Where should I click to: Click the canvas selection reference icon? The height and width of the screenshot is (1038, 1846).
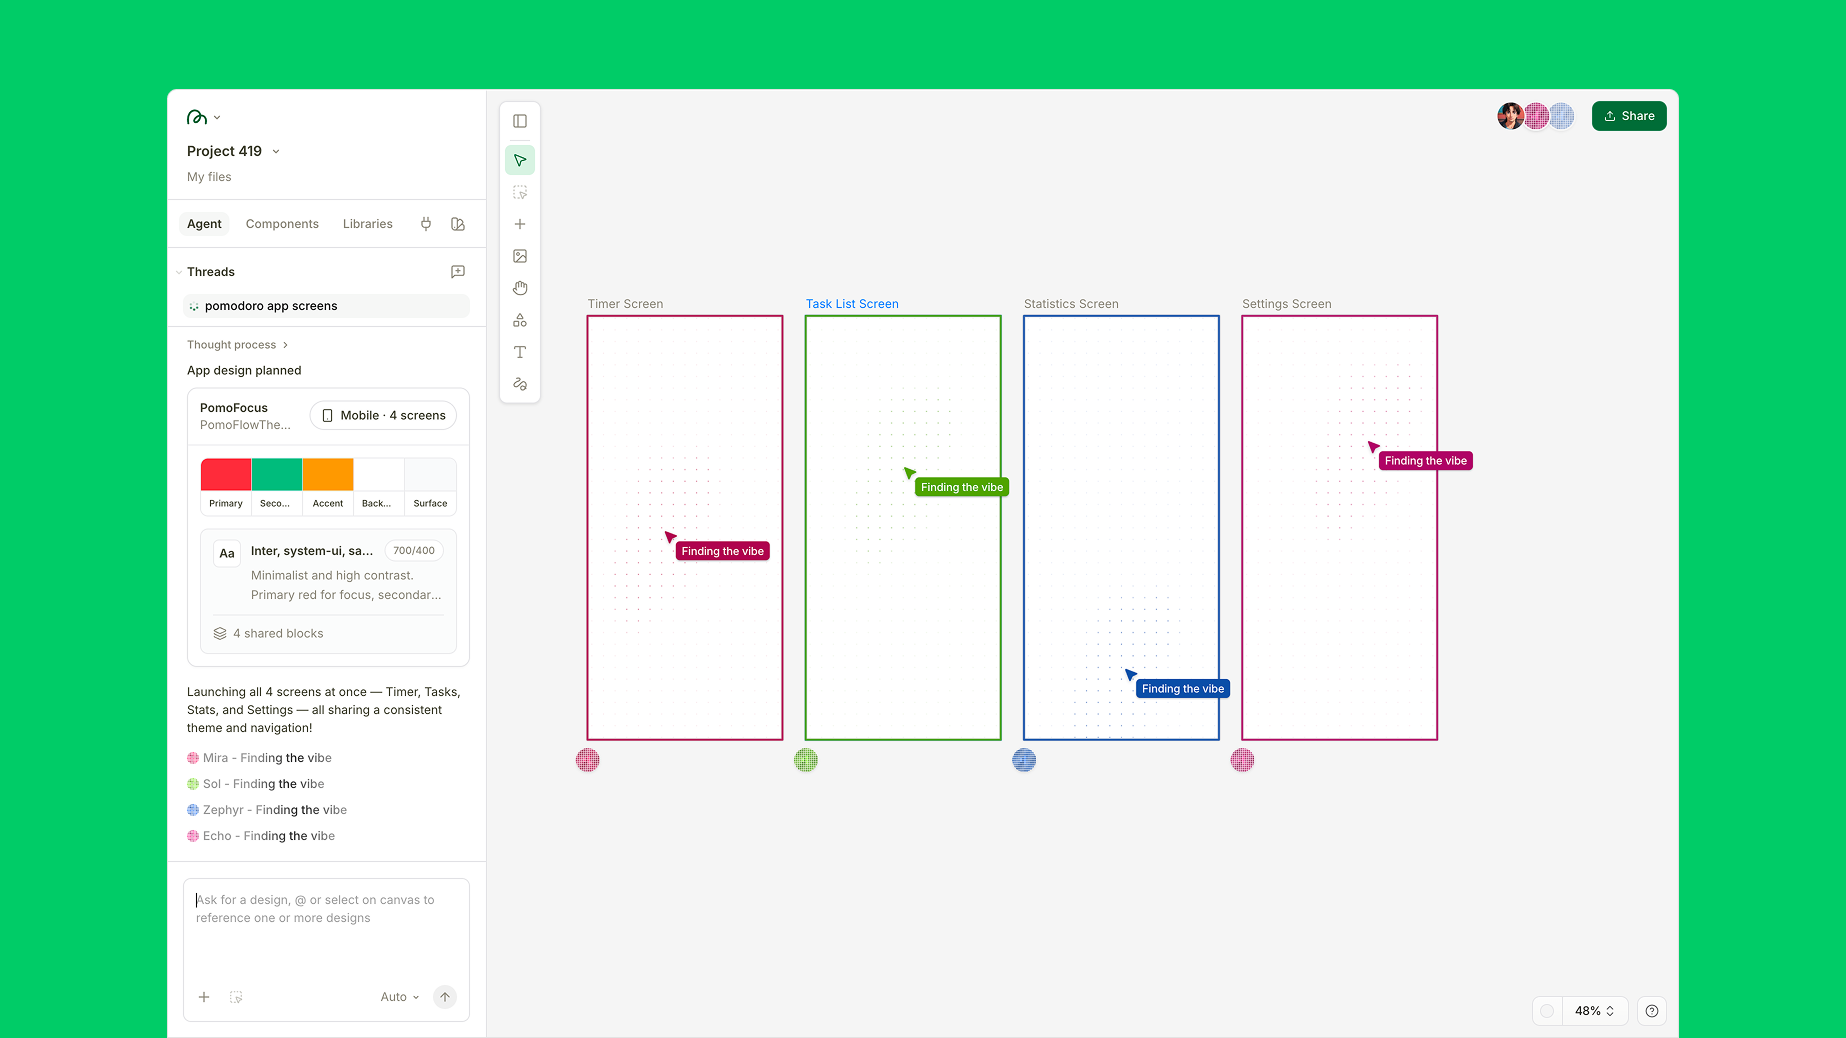click(236, 997)
